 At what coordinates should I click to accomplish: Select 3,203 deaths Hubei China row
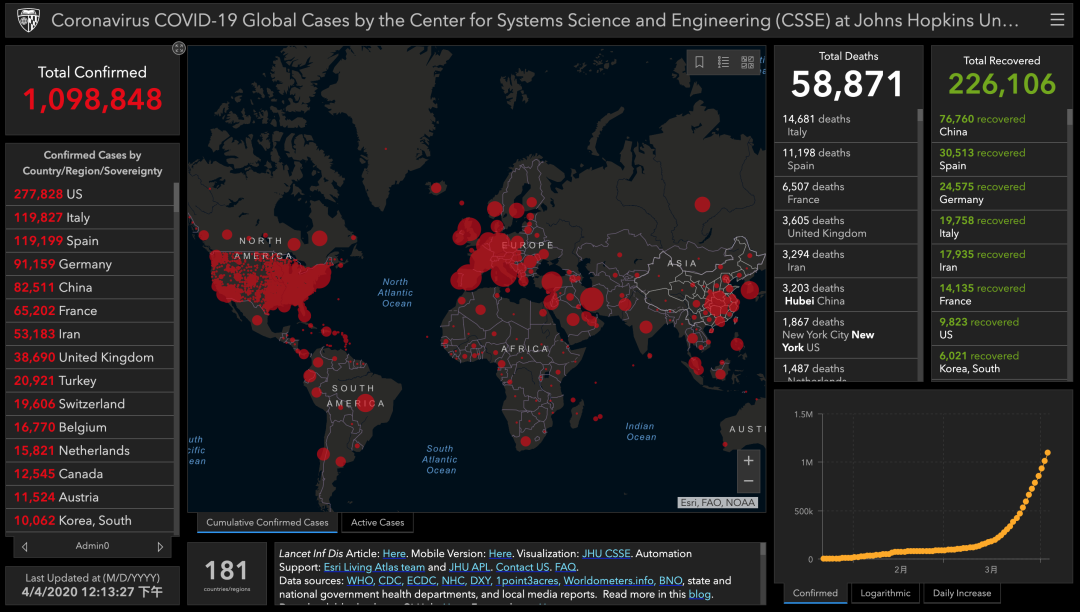[x=846, y=295]
